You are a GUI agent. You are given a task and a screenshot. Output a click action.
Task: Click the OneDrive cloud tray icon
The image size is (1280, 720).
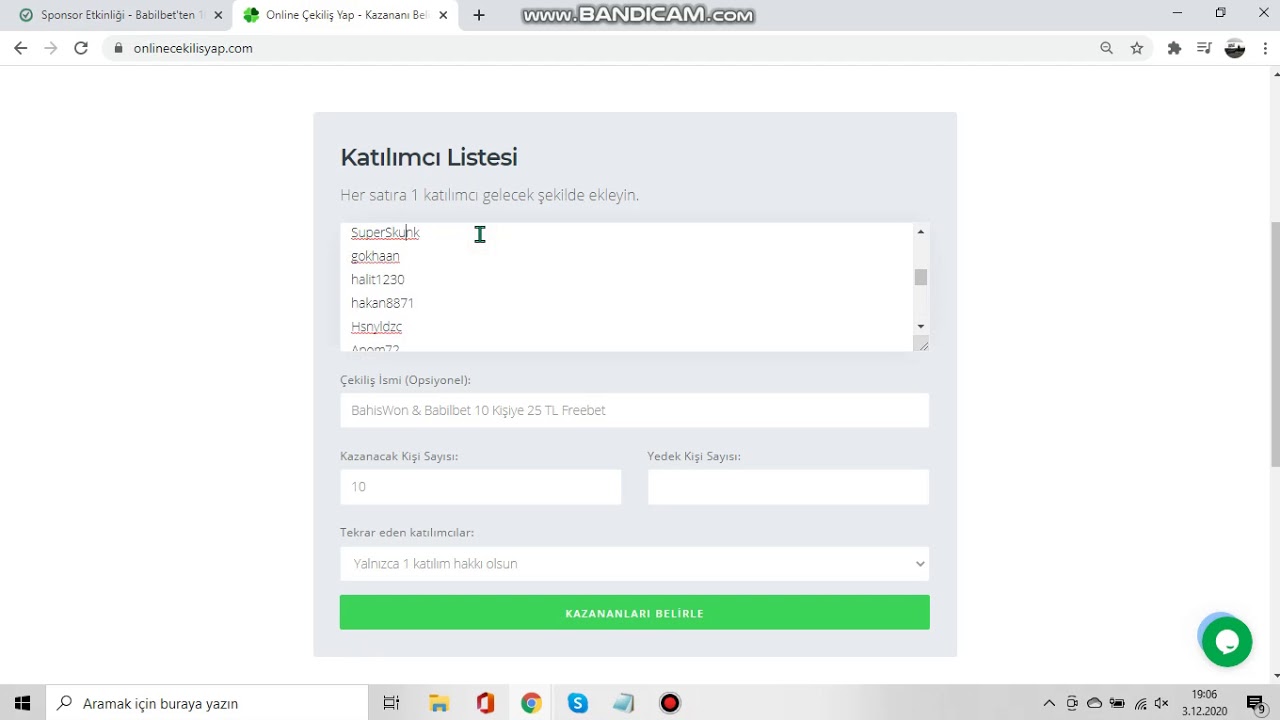[1094, 703]
